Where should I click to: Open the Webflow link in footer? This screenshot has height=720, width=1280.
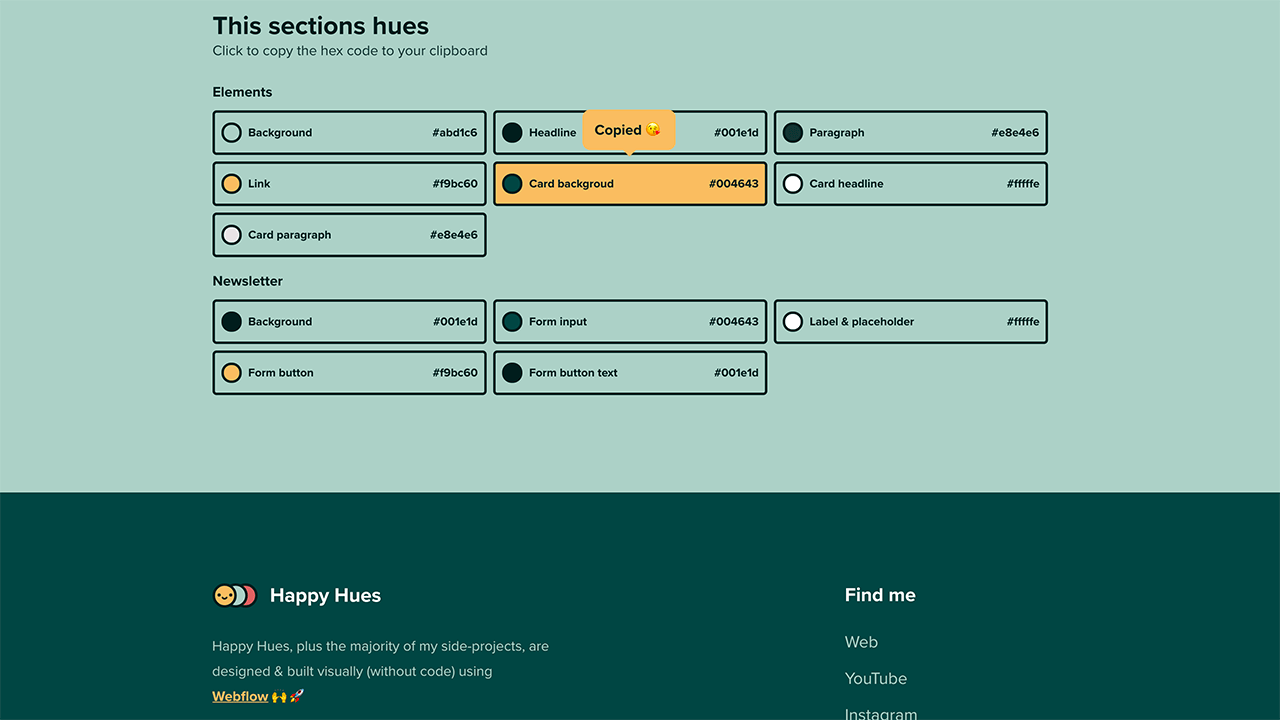[240, 696]
